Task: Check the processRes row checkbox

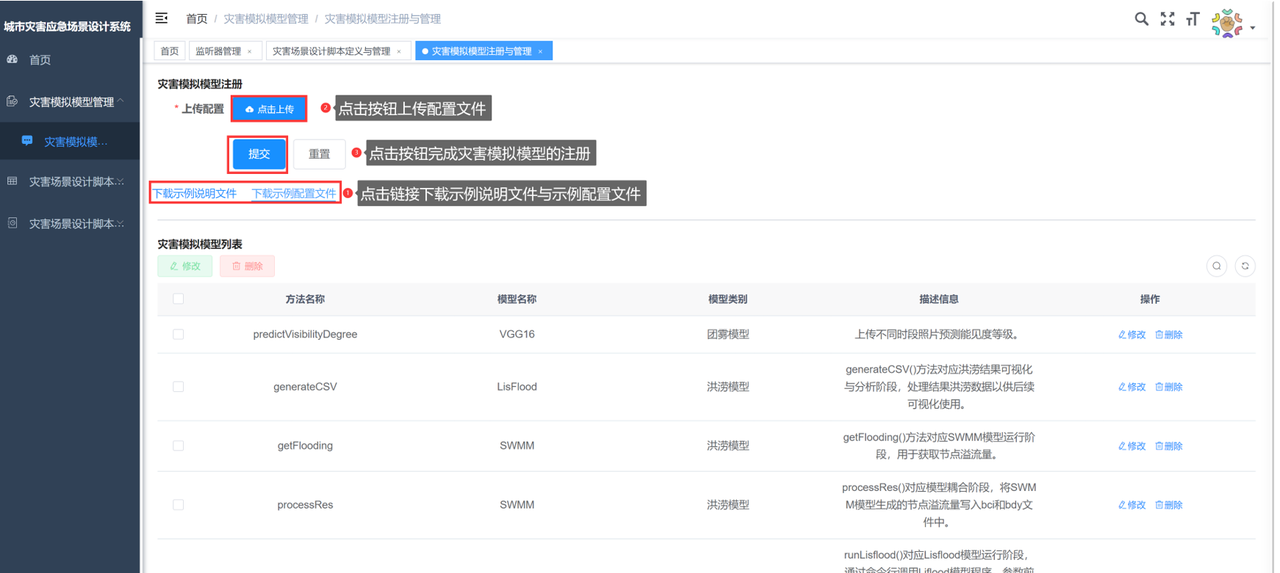Action: point(178,505)
